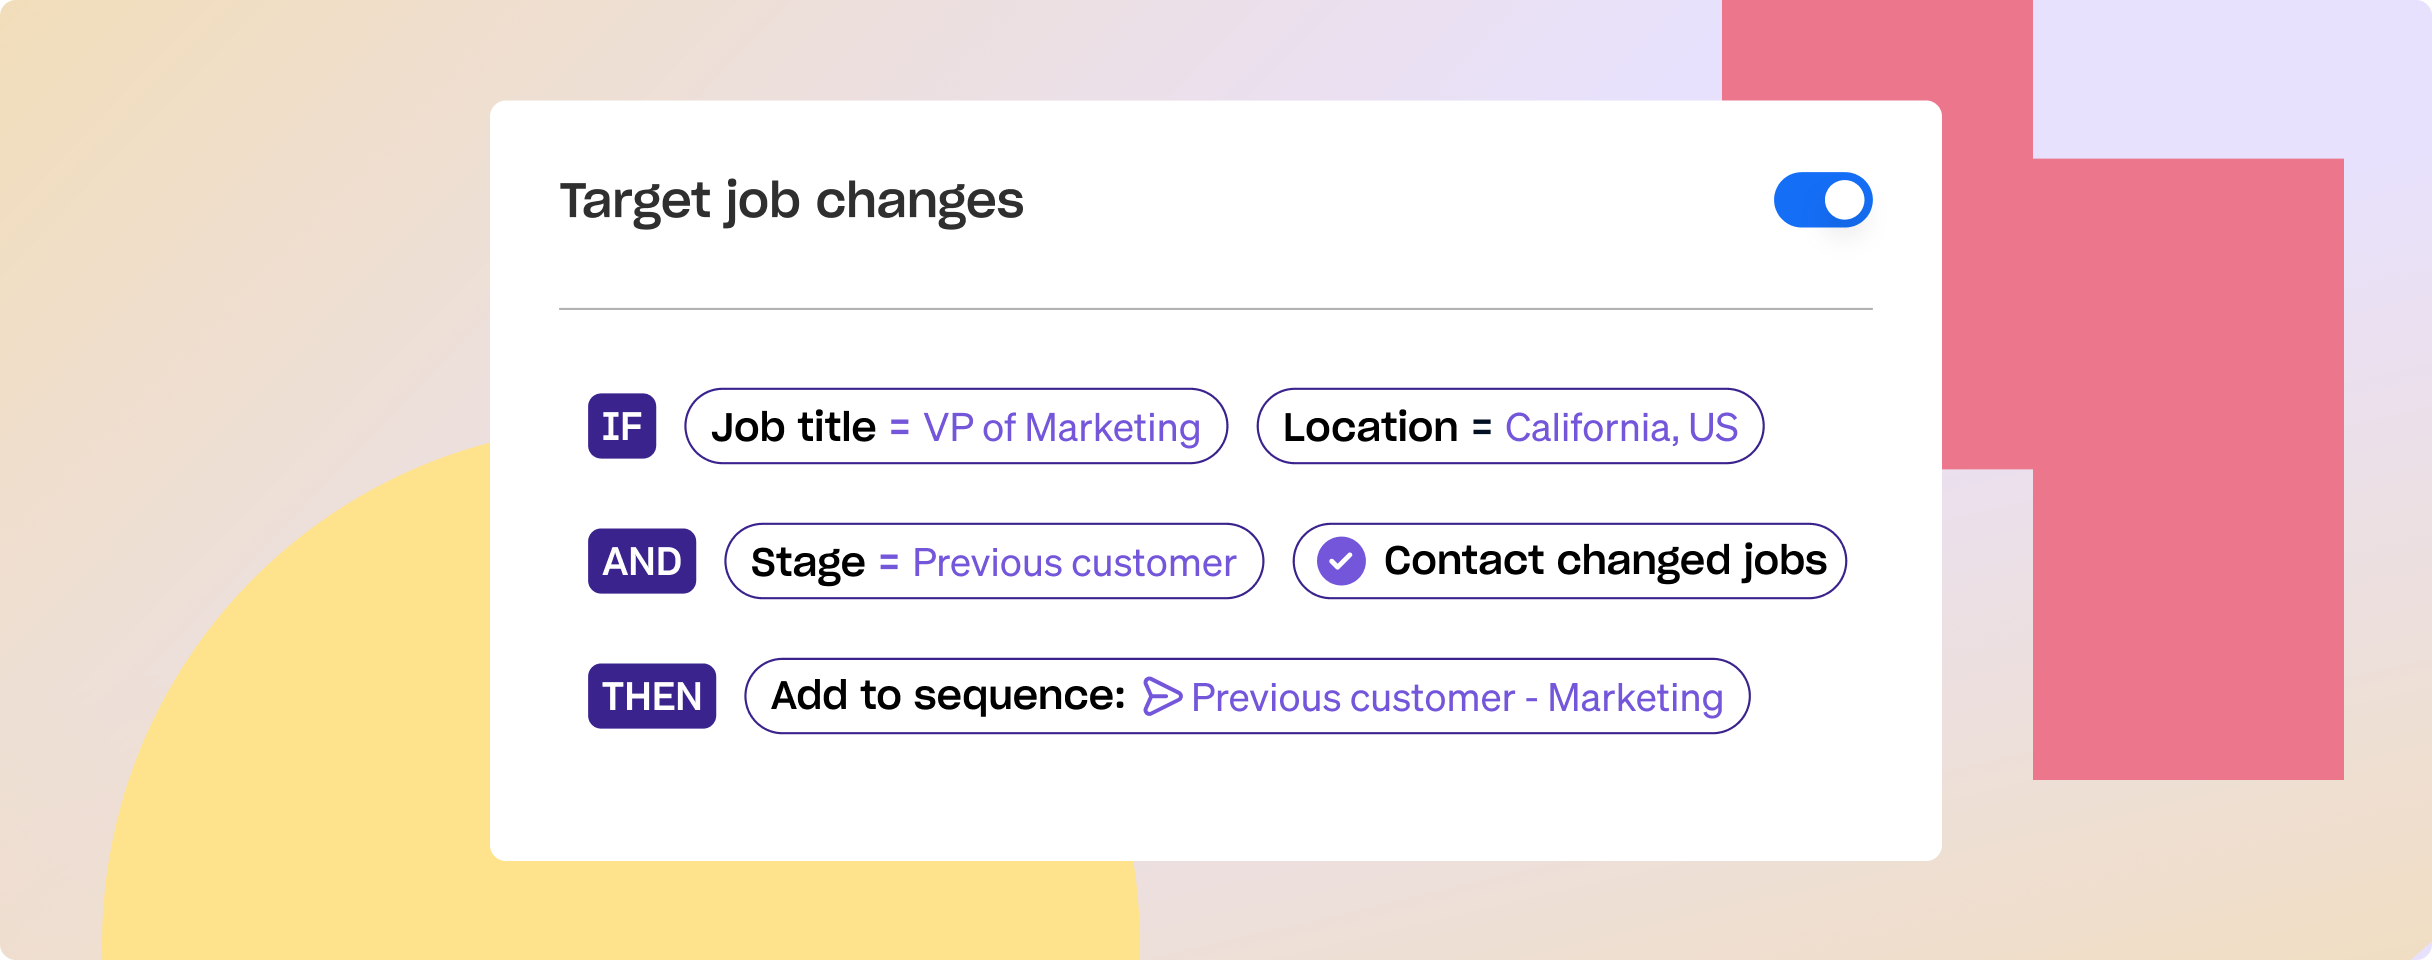The image size is (2432, 960).
Task: Change the Previous customer stage value
Action: click(x=1074, y=562)
